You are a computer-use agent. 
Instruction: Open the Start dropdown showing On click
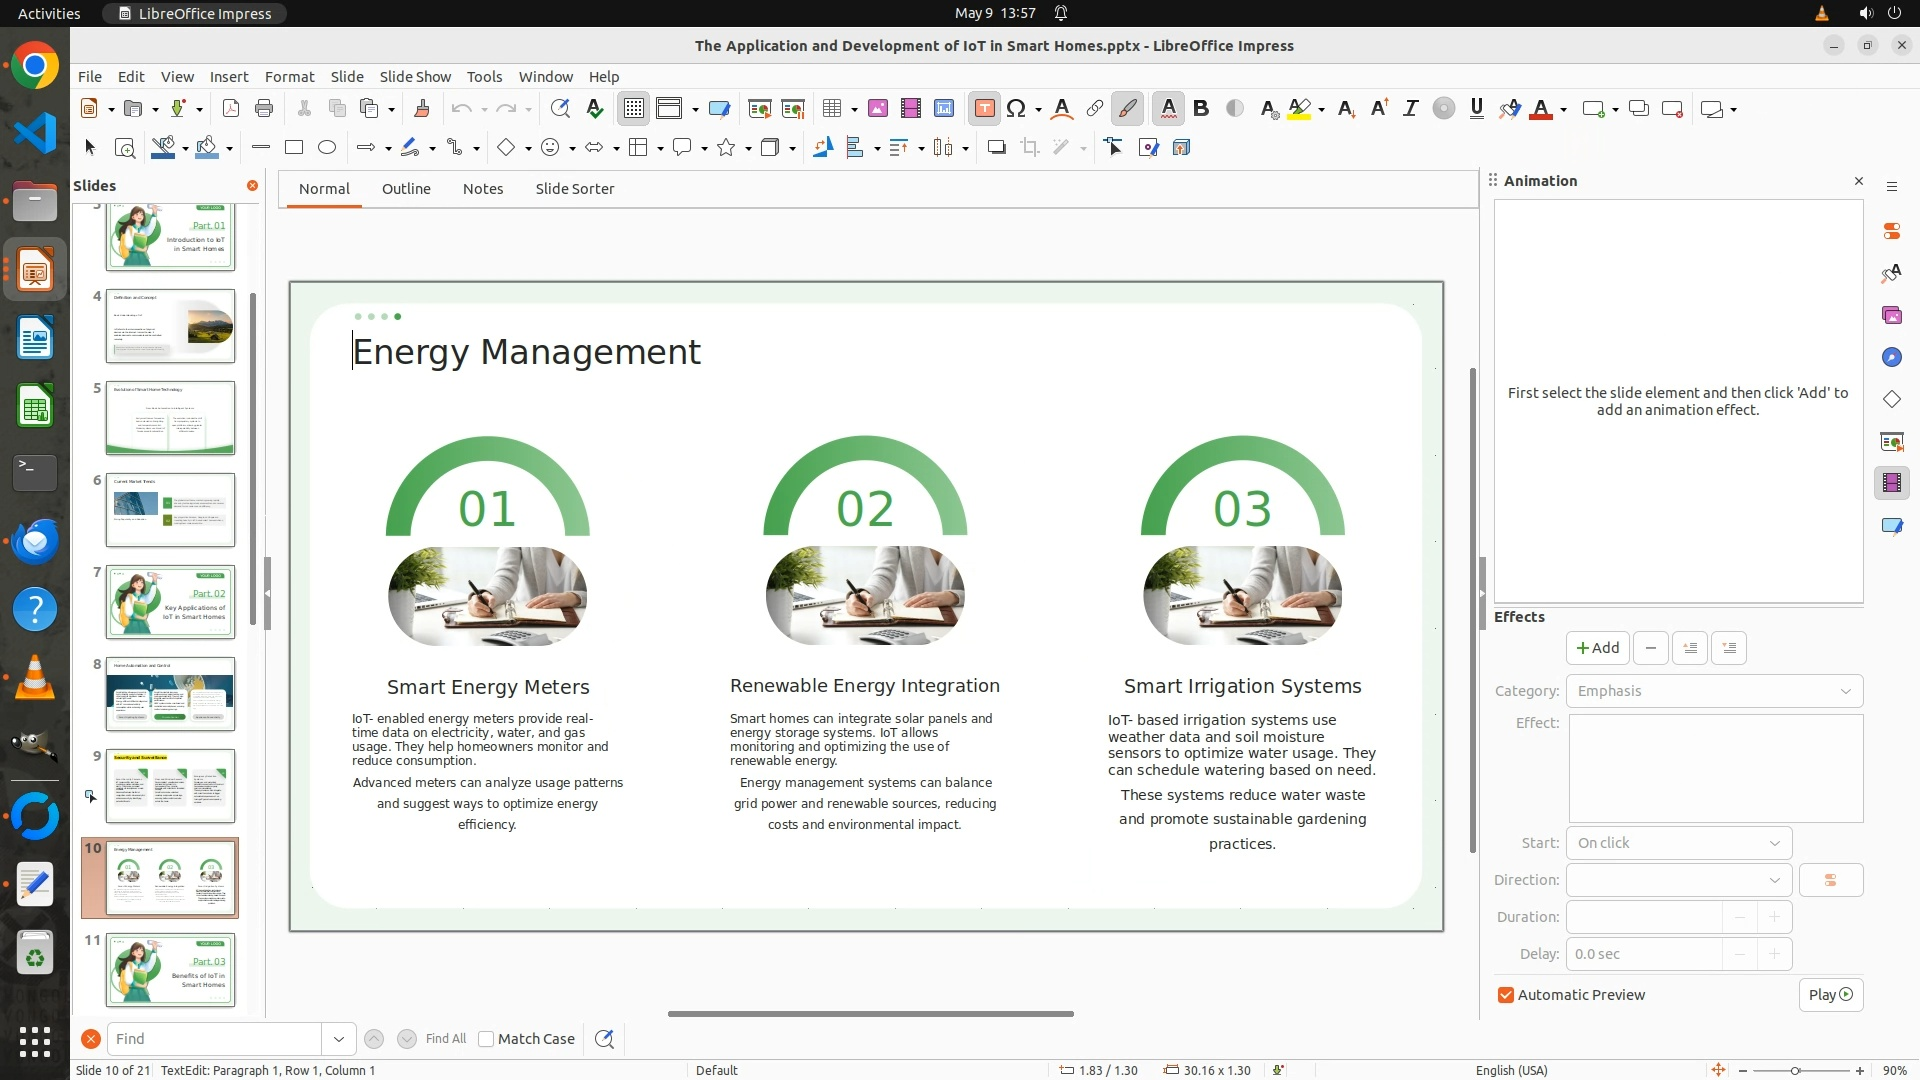1678,843
